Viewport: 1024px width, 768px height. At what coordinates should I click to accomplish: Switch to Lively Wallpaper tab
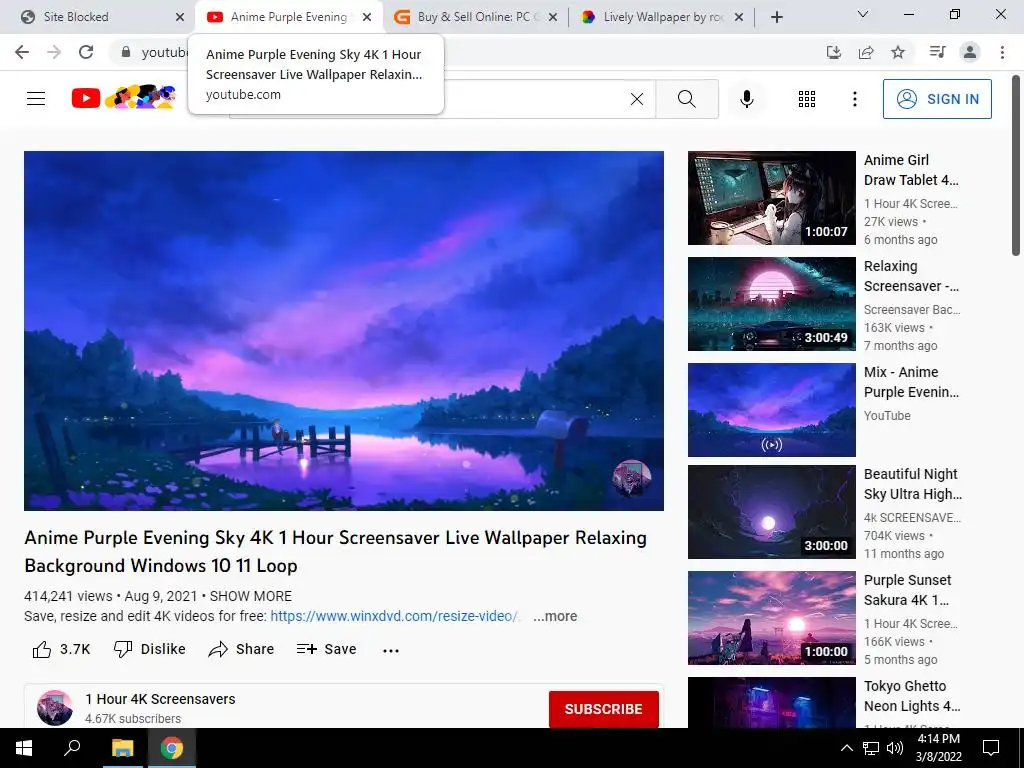tap(662, 17)
